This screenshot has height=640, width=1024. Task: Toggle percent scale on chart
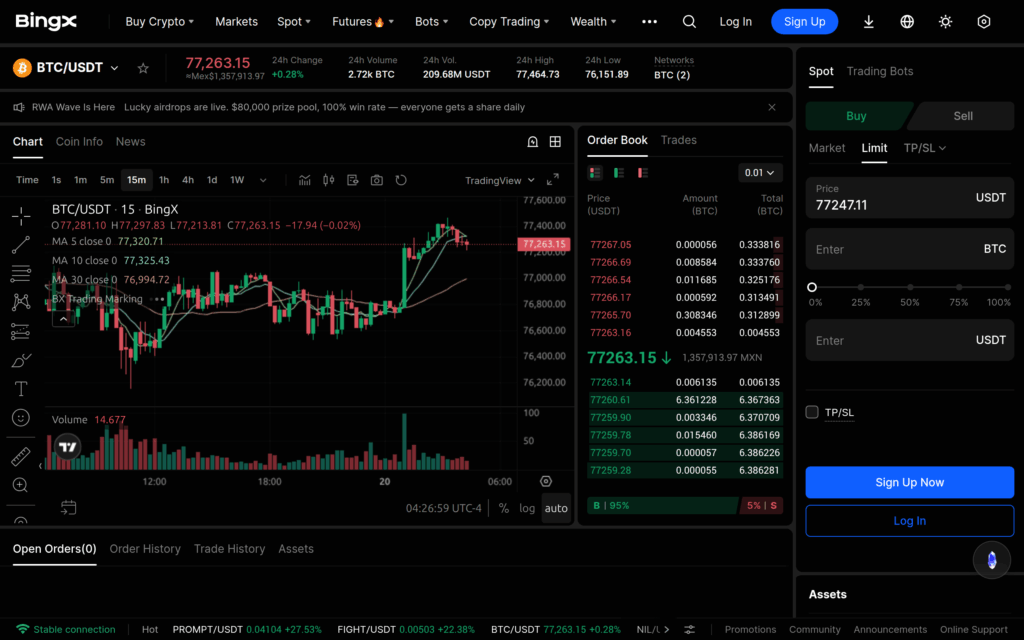coord(504,508)
